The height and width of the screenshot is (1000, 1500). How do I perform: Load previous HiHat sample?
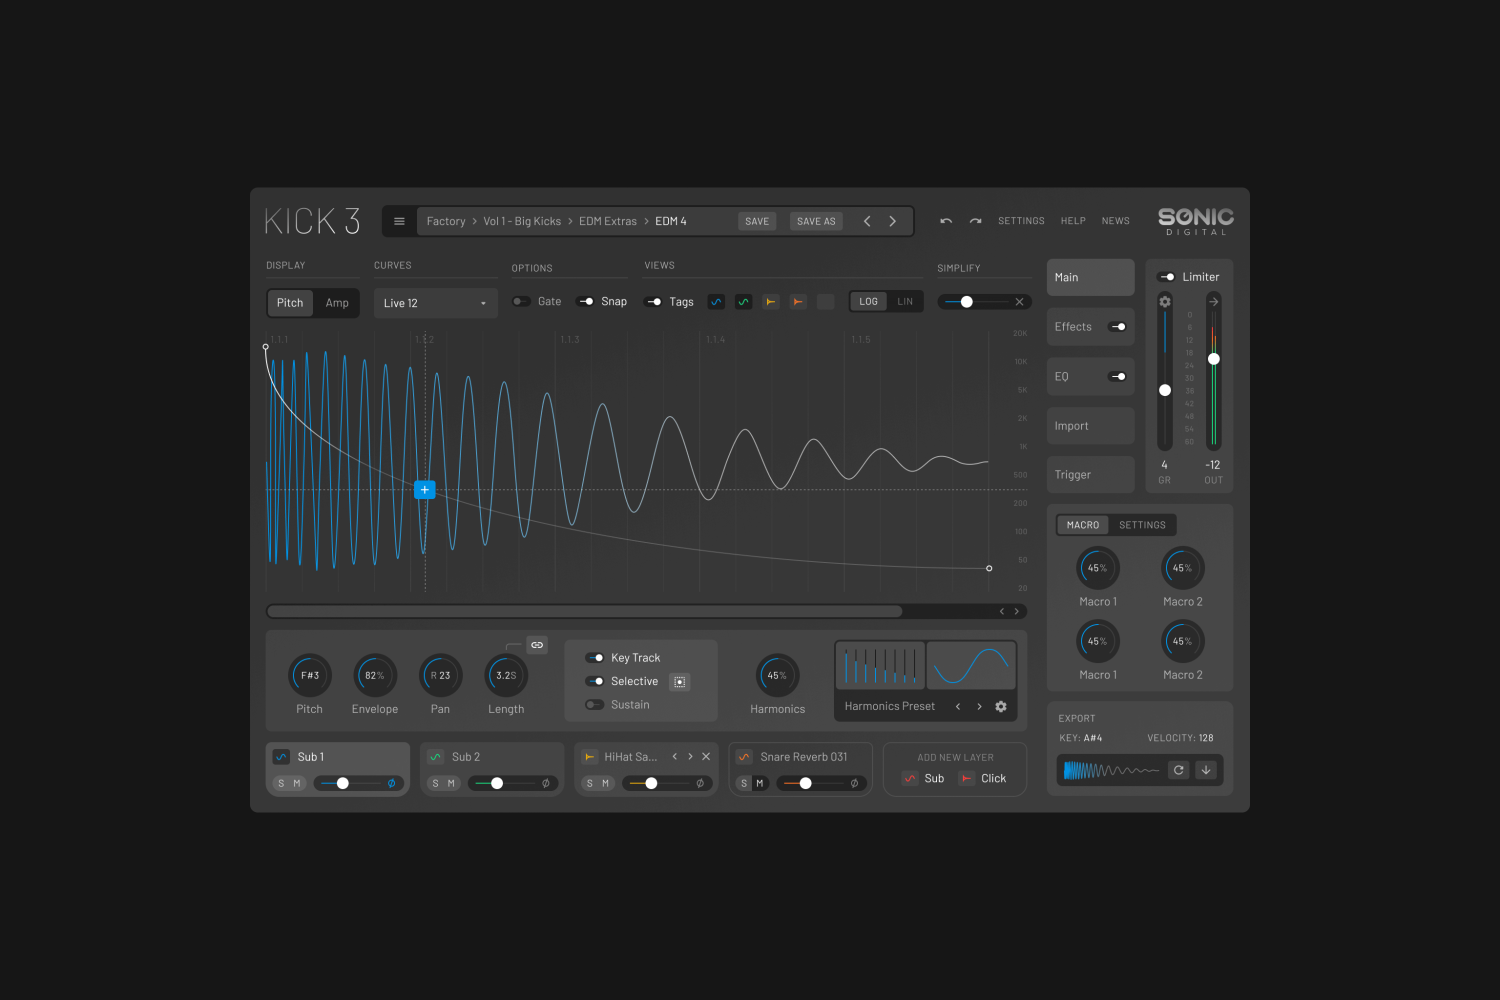pyautogui.click(x=675, y=757)
